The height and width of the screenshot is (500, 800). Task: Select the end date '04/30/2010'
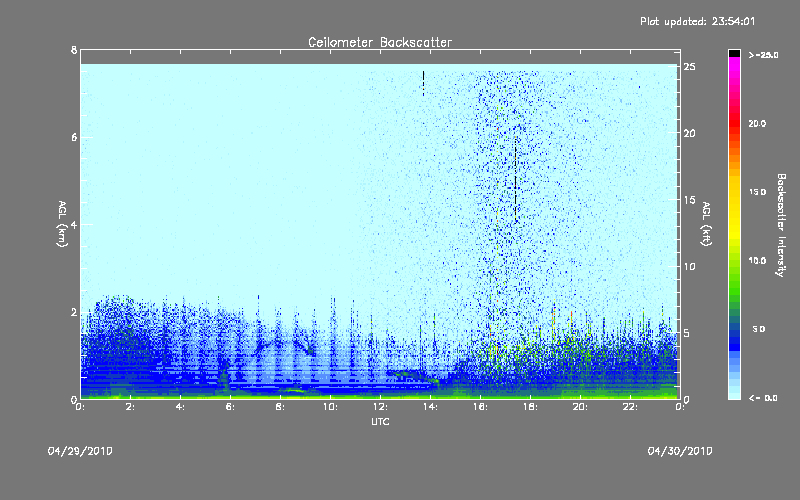[x=680, y=451]
